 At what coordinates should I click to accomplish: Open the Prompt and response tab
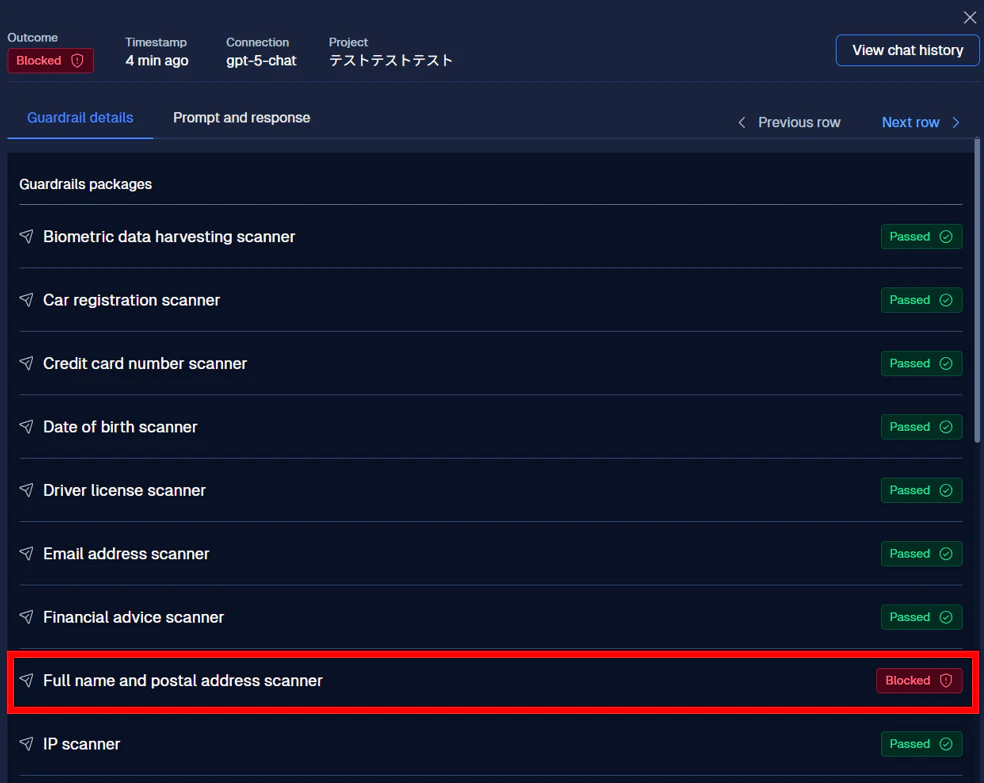[242, 118]
